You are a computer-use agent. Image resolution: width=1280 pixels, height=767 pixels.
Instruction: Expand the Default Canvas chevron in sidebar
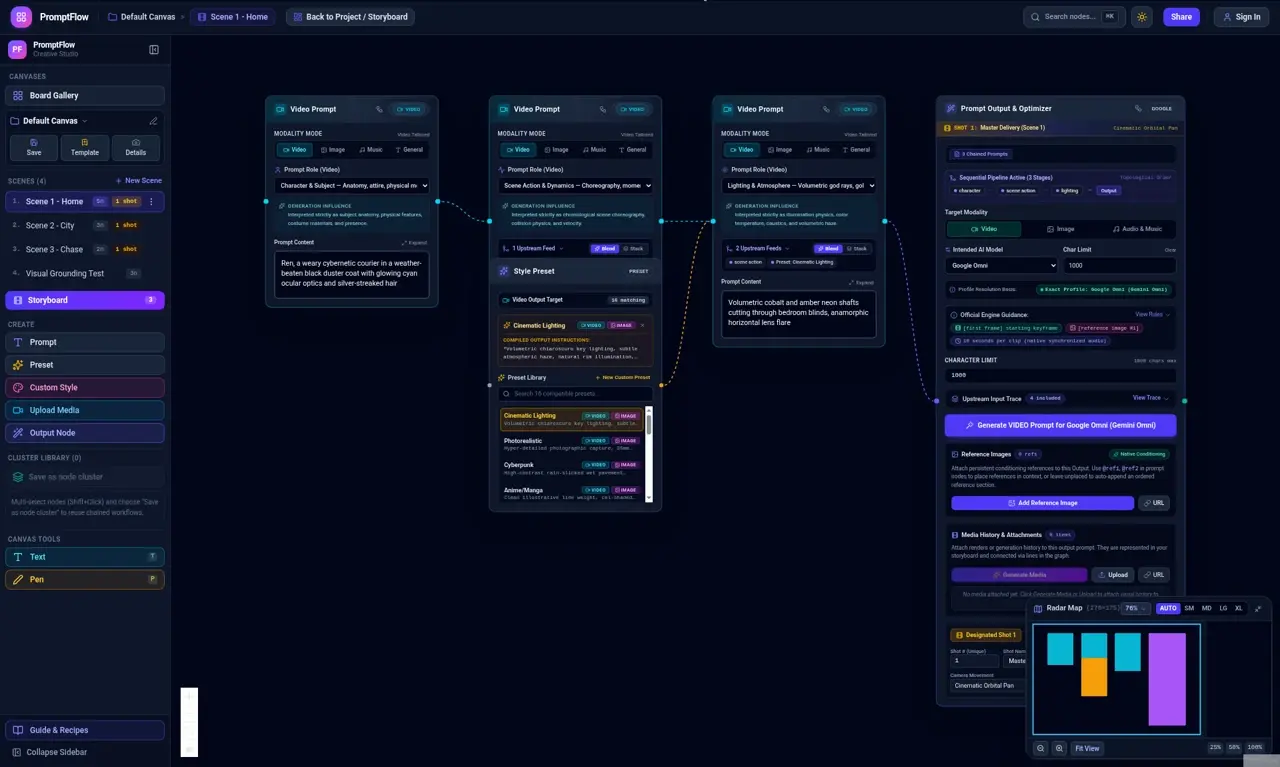pos(85,121)
